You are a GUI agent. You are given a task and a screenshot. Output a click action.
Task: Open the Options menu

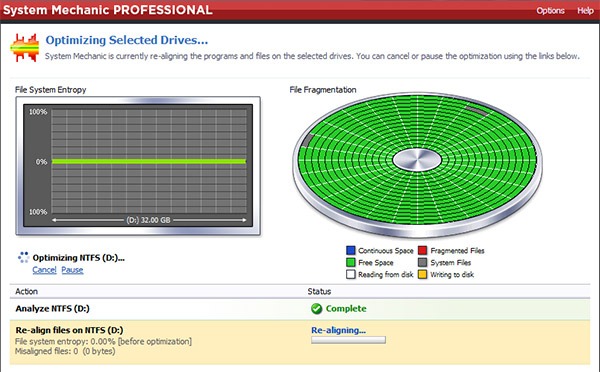550,10
